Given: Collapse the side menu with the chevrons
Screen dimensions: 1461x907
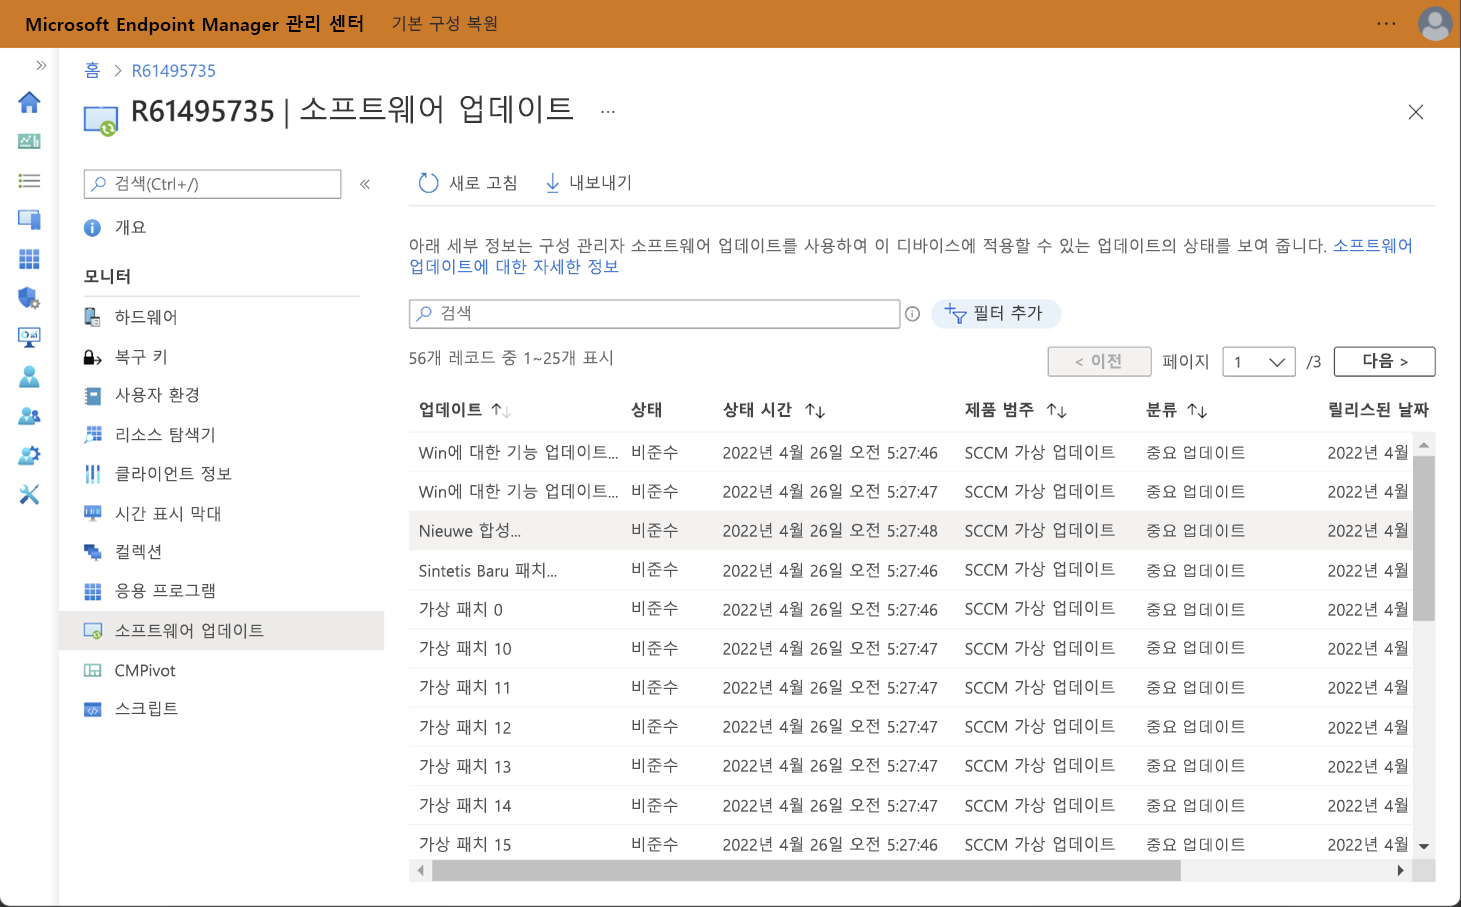Looking at the screenshot, I should (365, 184).
